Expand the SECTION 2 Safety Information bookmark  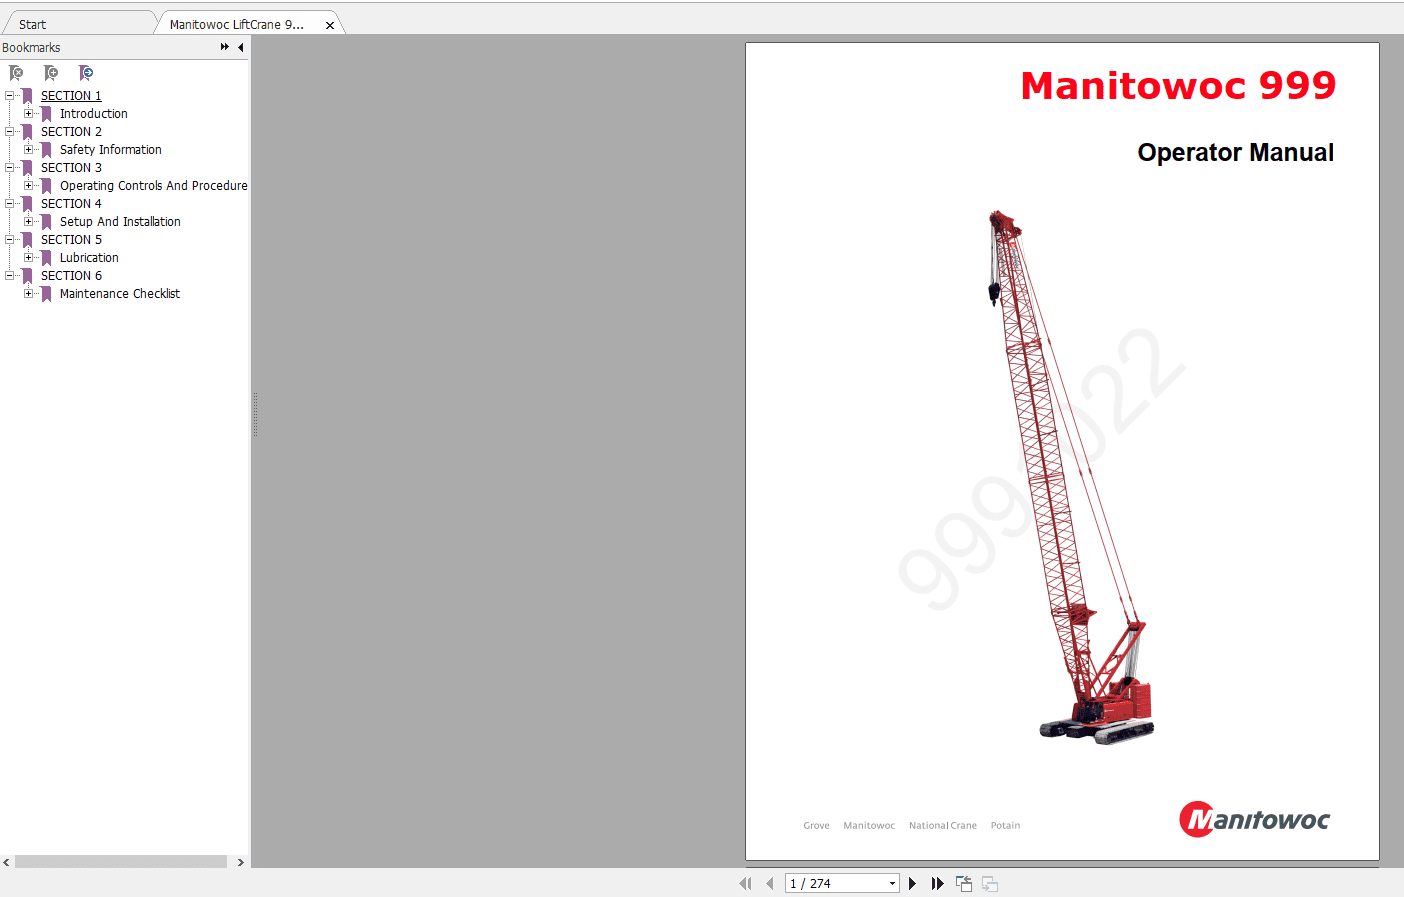point(30,149)
